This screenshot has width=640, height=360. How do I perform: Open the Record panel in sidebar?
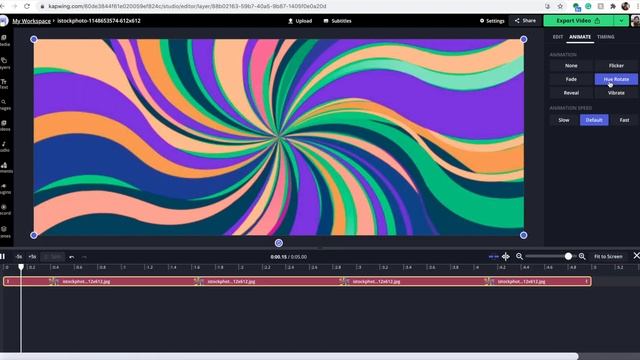(x=4, y=209)
